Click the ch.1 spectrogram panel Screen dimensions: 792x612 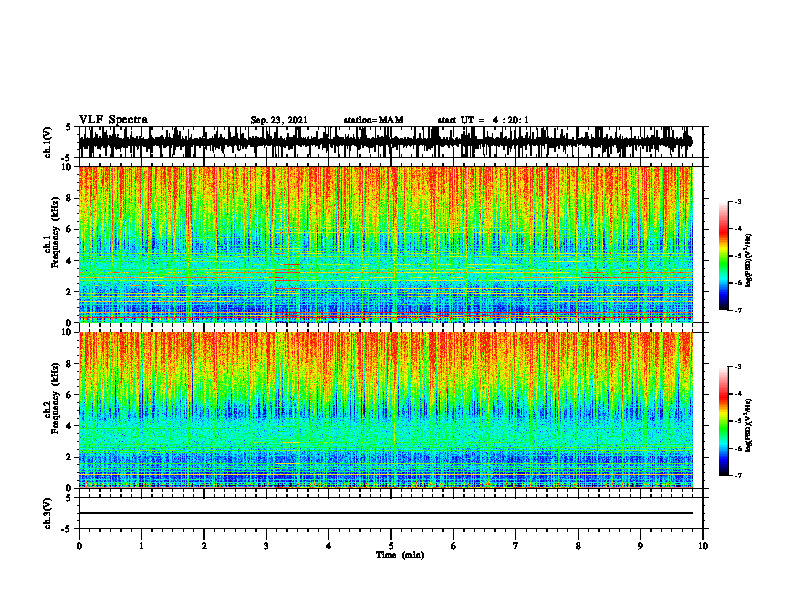click(385, 244)
